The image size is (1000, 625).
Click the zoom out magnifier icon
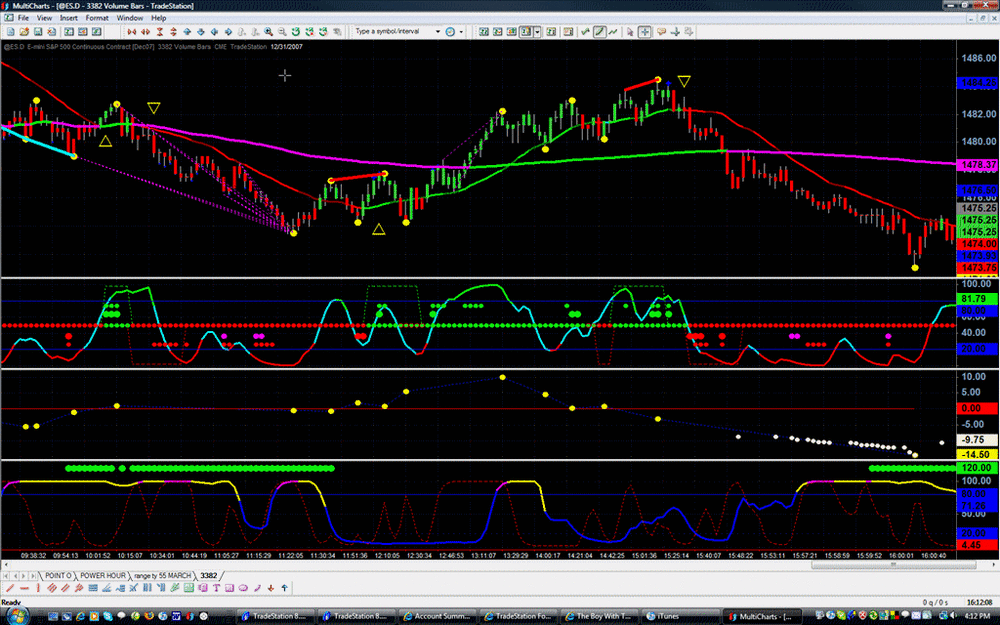point(282,31)
